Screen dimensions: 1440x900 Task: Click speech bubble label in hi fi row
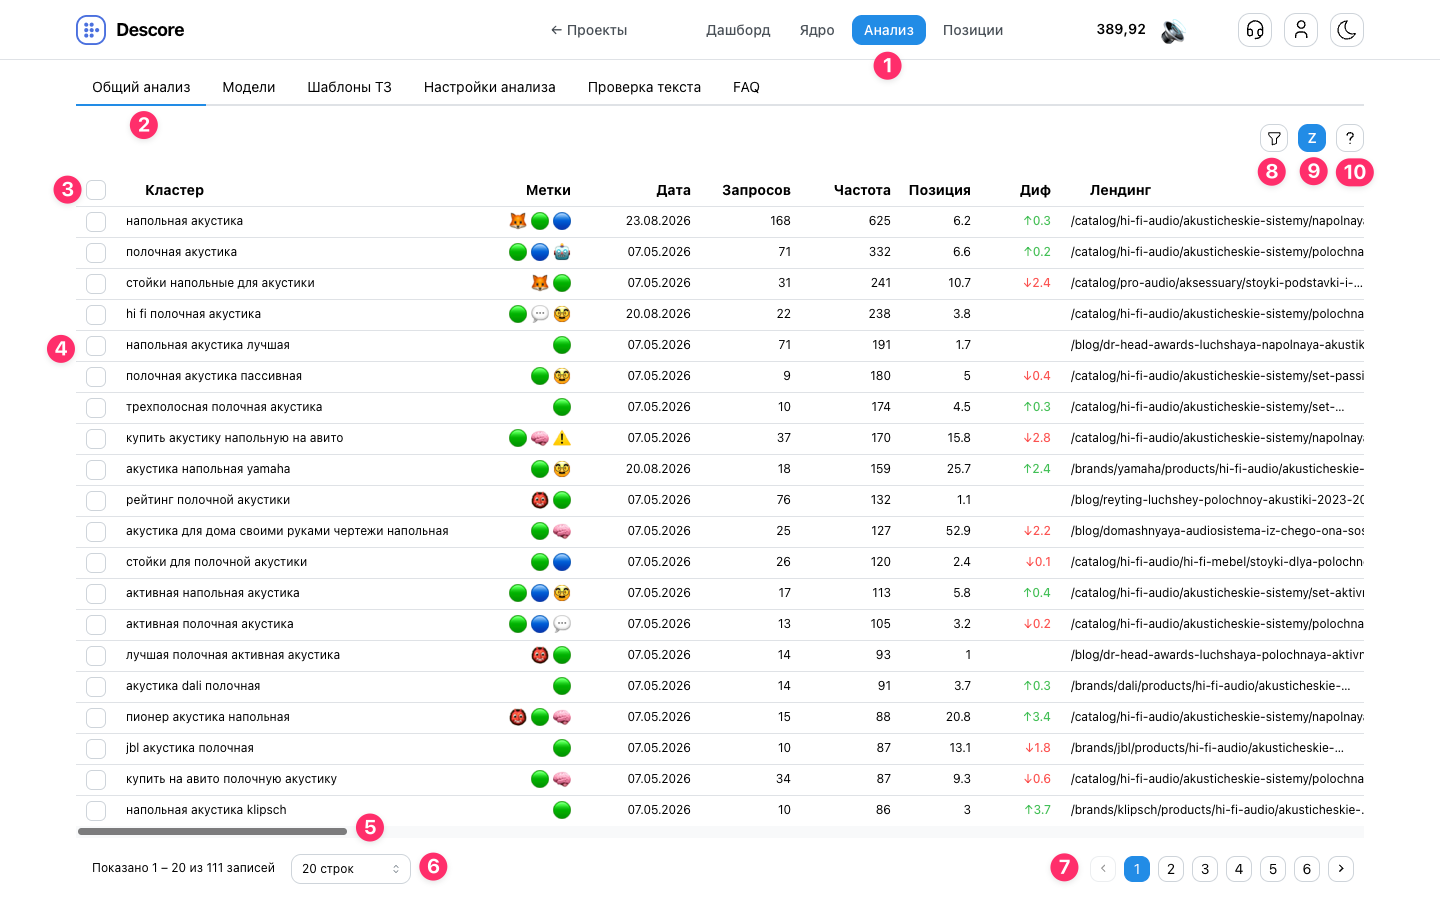540,314
